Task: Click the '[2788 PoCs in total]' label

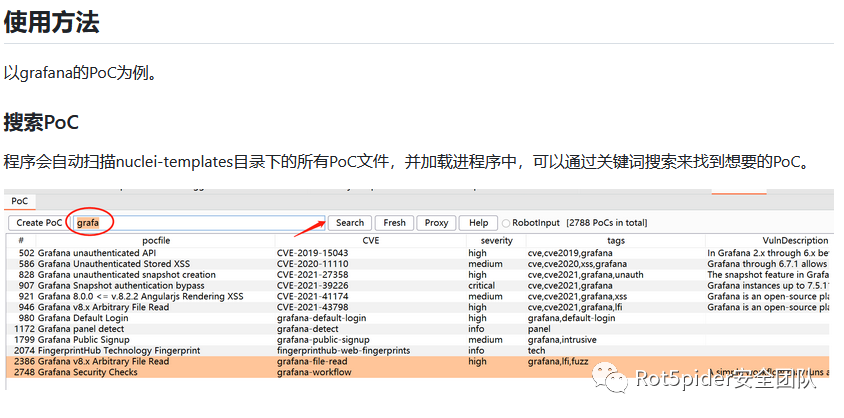Action: tap(607, 223)
